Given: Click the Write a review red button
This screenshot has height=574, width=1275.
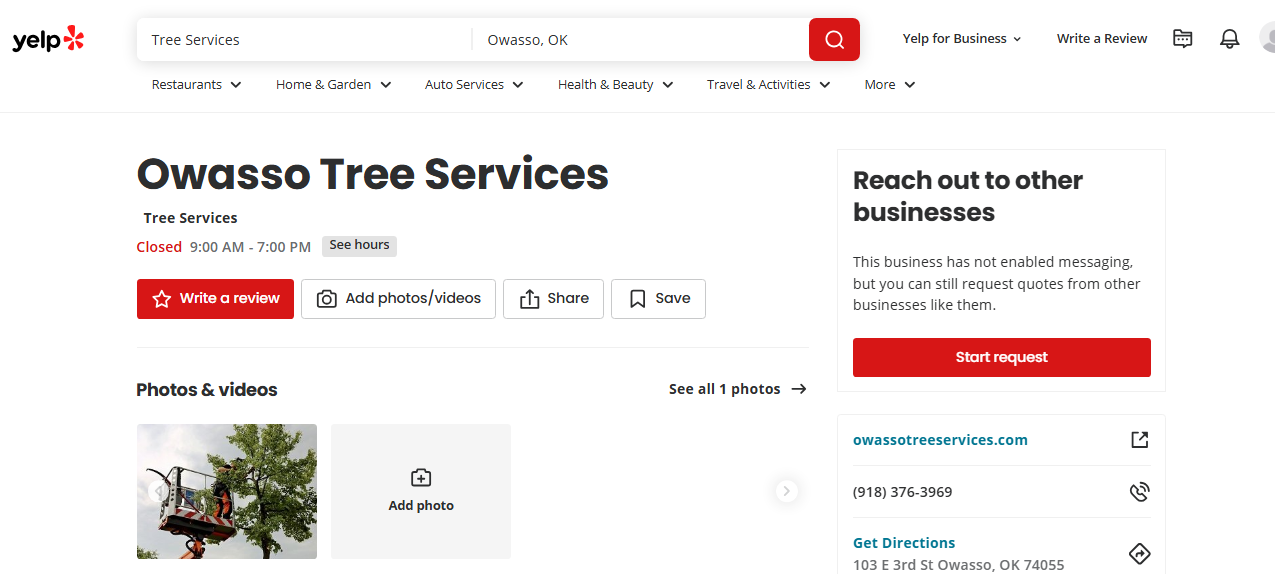Looking at the screenshot, I should point(215,299).
